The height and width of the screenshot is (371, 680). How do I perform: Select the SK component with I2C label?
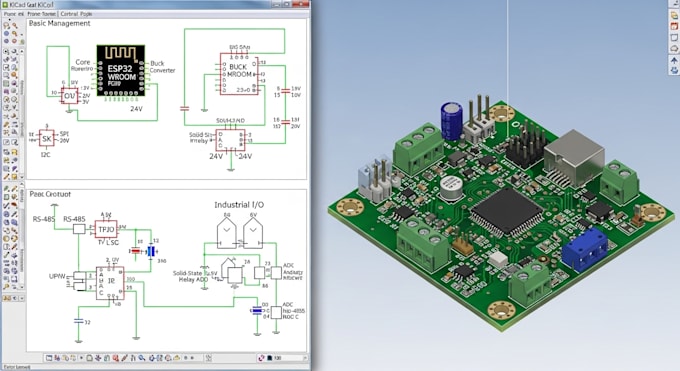click(x=46, y=138)
